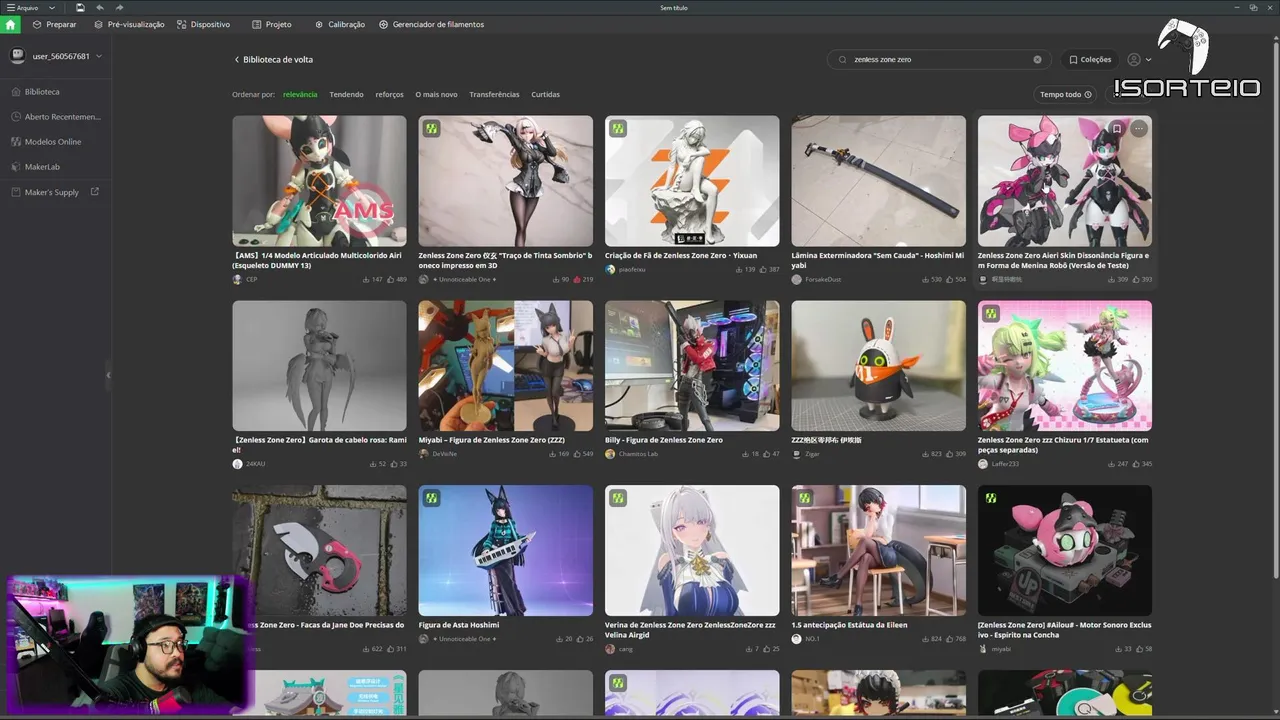Open the Garota de cabelo rosa thumbnail

tap(320, 366)
